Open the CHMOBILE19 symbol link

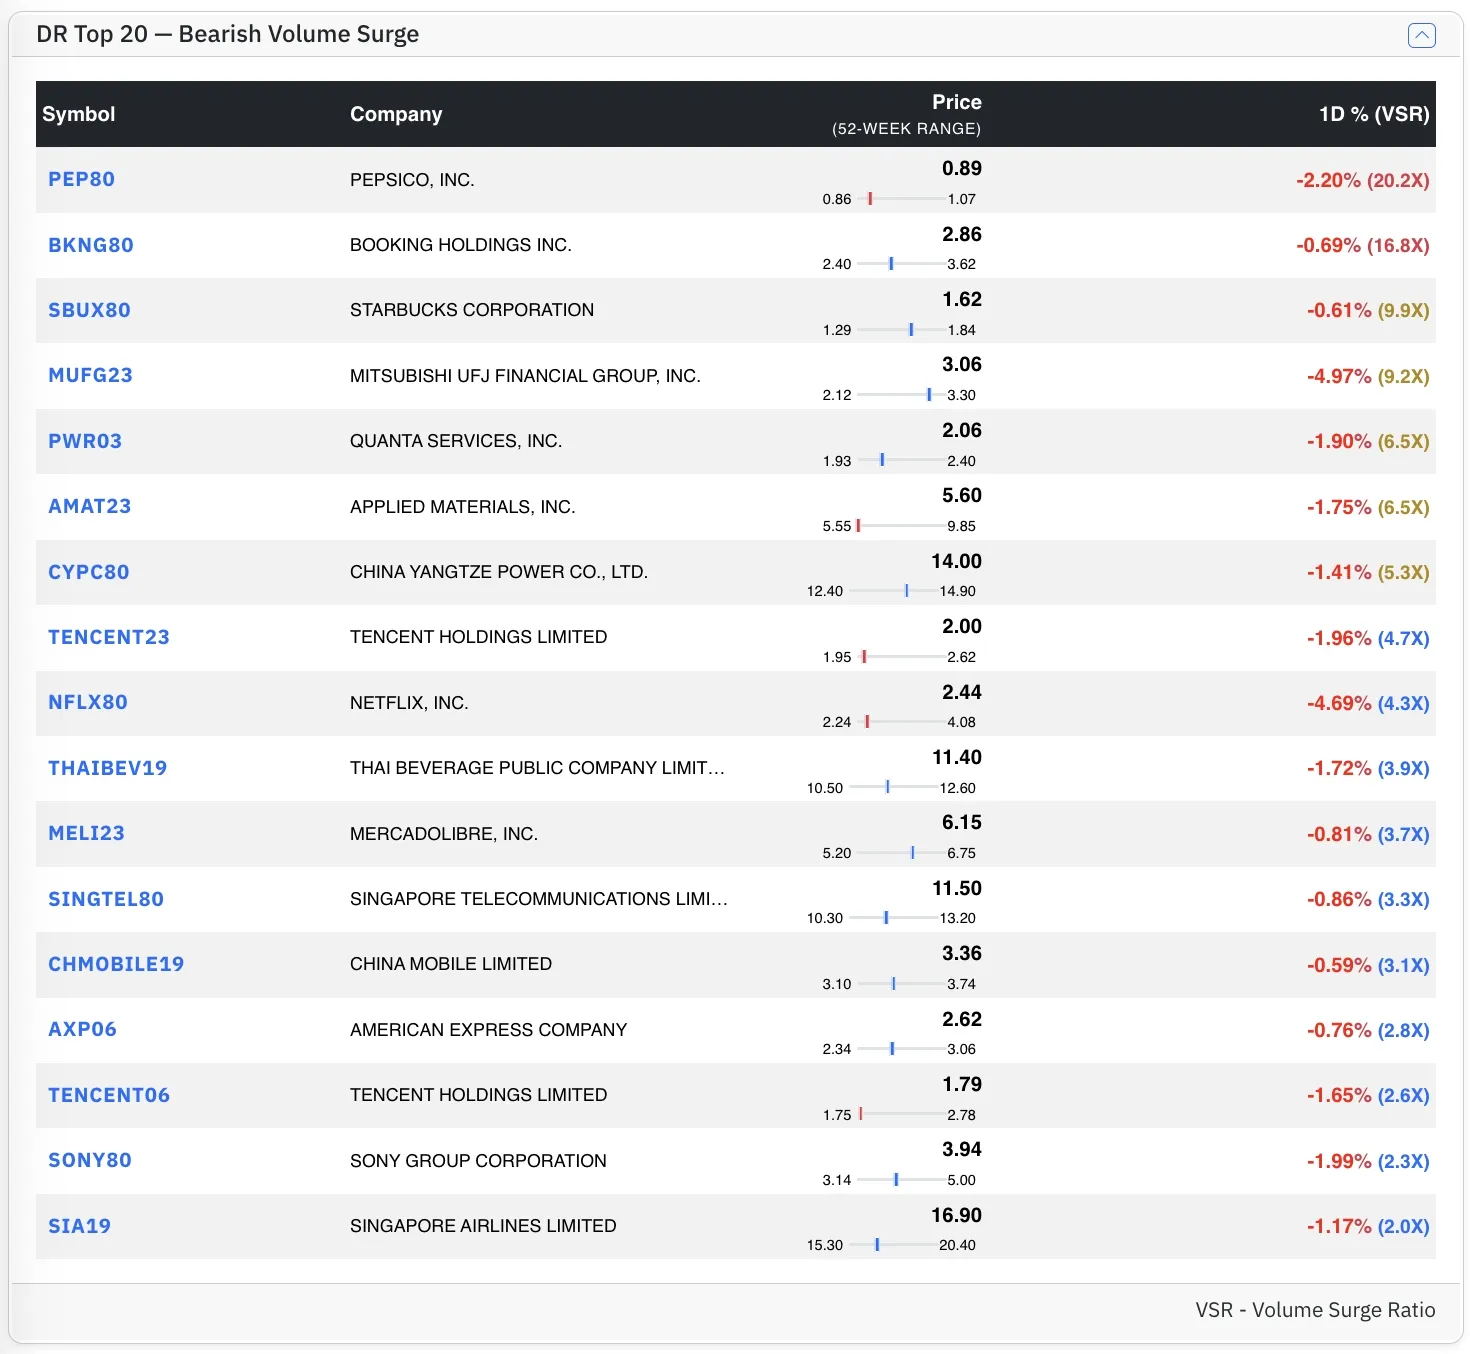click(116, 964)
